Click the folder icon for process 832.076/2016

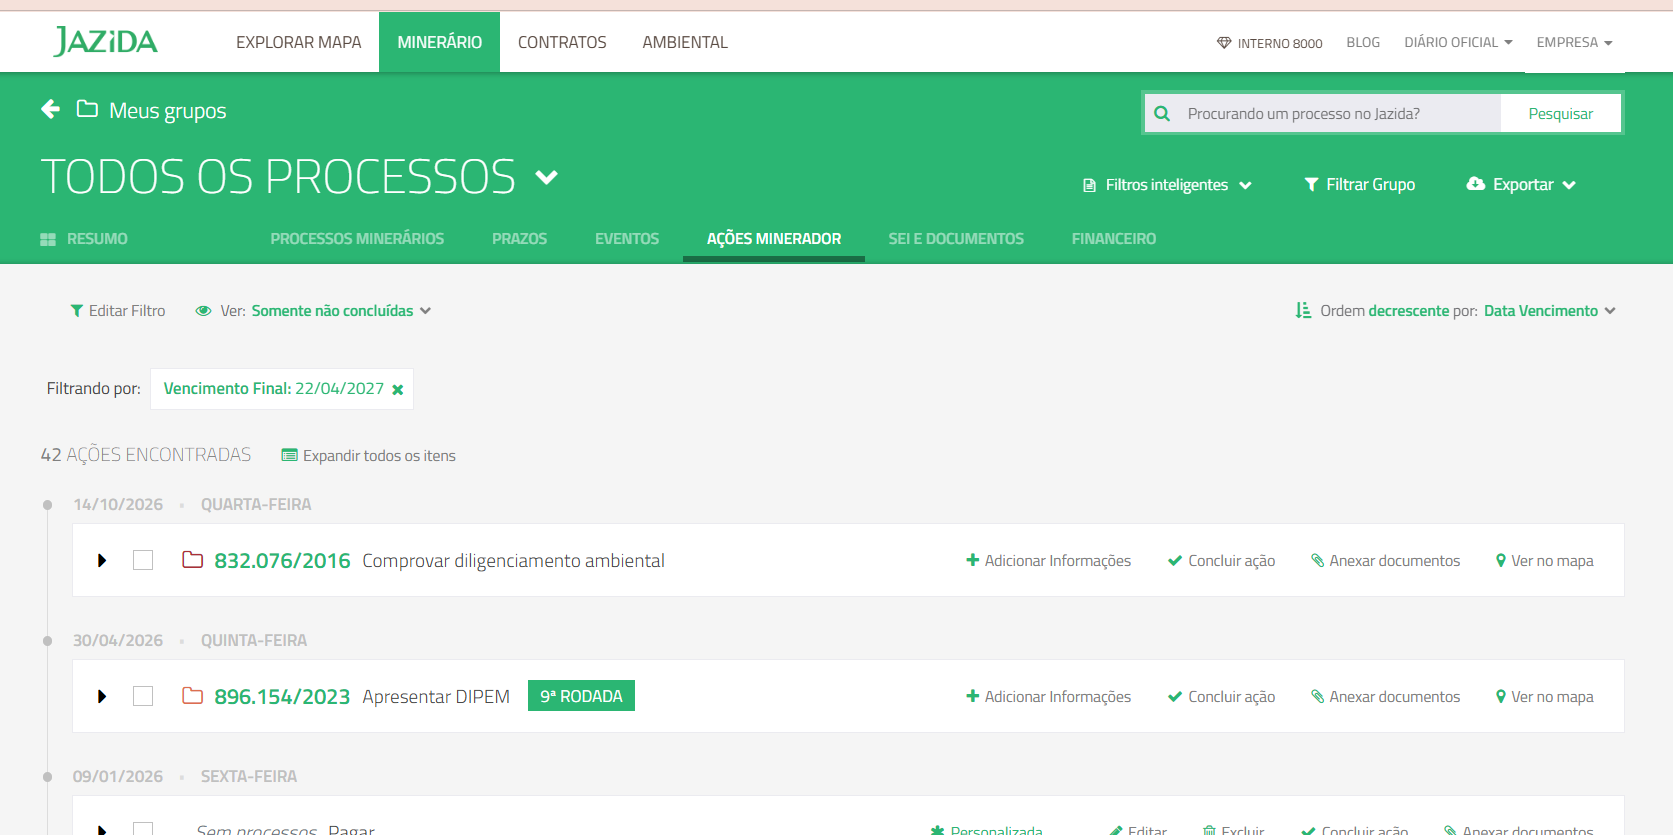tap(192, 560)
